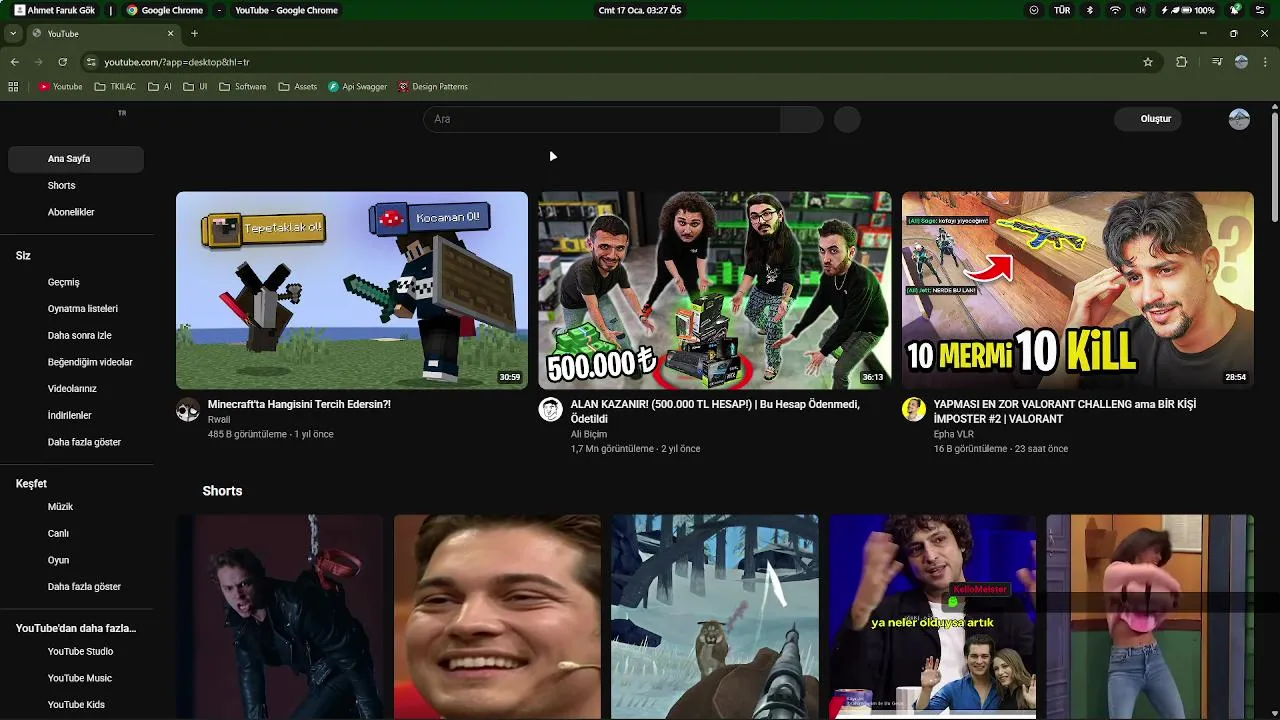This screenshot has width=1280, height=720.
Task: Open YouTube Kids link
Action: (x=76, y=705)
